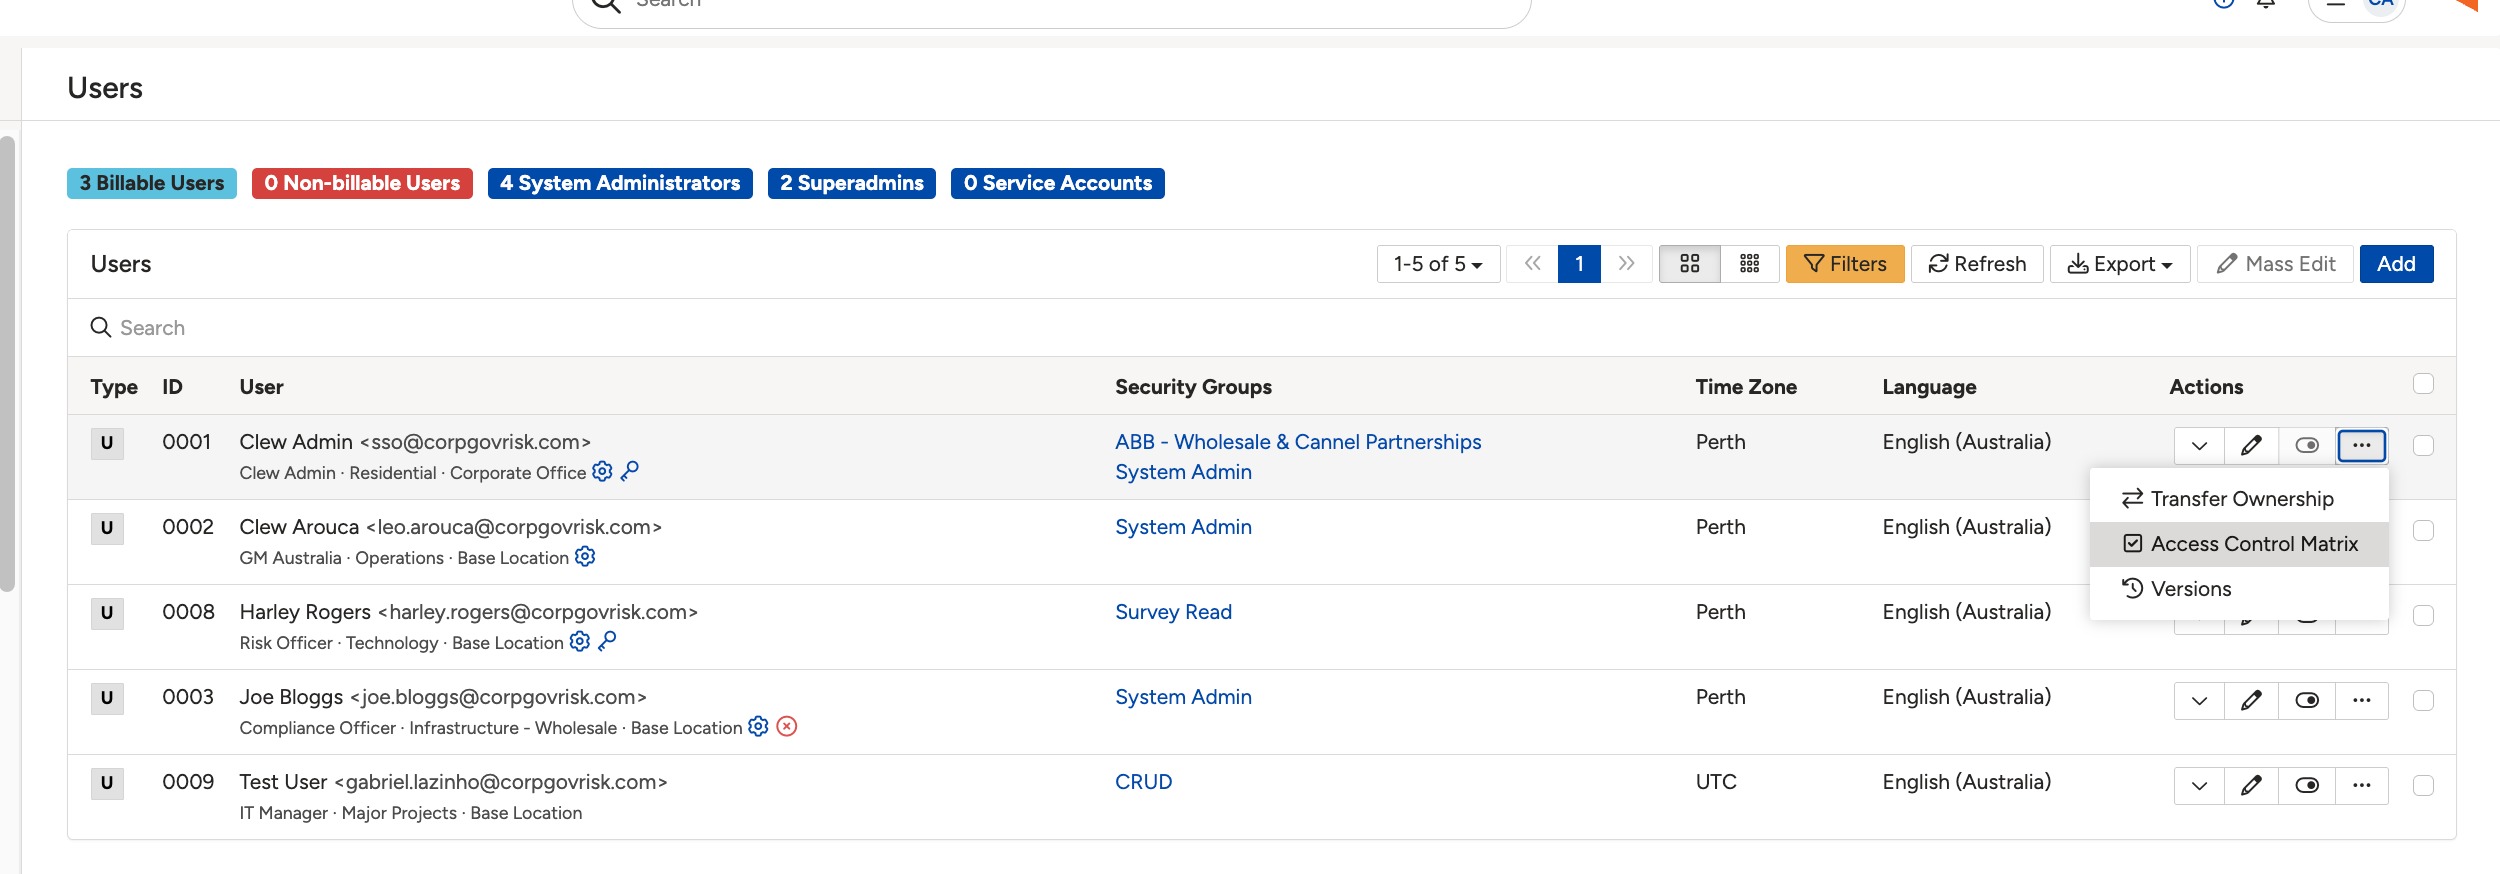Click gear icon in Harley Rogers row
The width and height of the screenshot is (2500, 874).
(580, 641)
